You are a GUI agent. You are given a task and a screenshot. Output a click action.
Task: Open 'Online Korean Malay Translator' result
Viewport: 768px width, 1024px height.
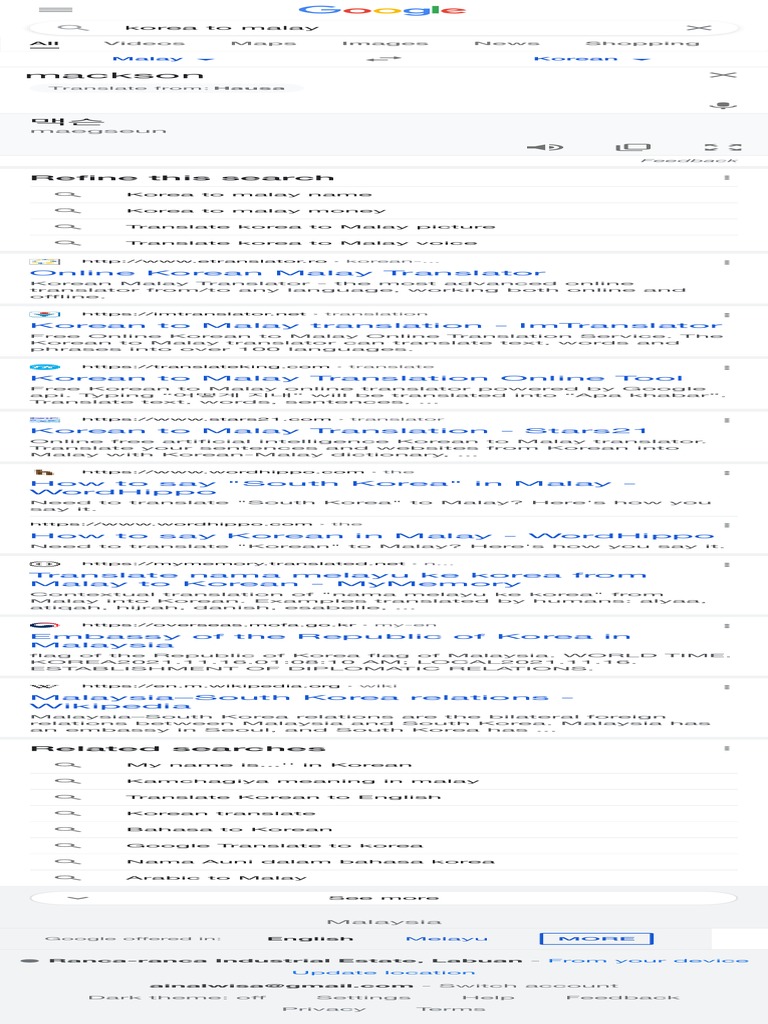pyautogui.click(x=287, y=273)
